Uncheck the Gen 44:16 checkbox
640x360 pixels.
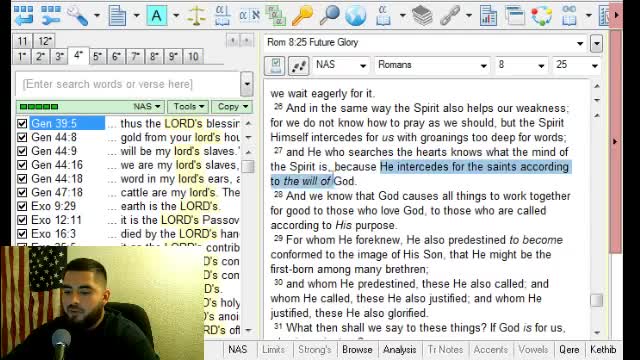tap(22, 165)
